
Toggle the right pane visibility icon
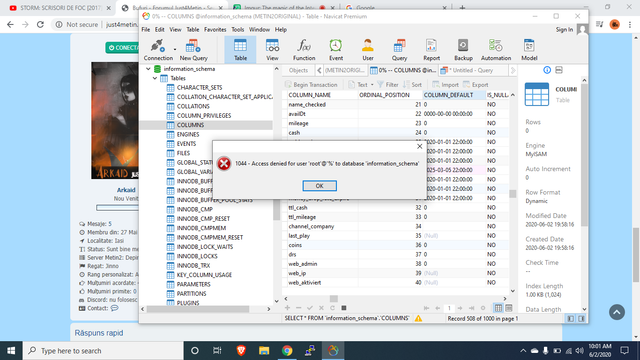(581, 318)
